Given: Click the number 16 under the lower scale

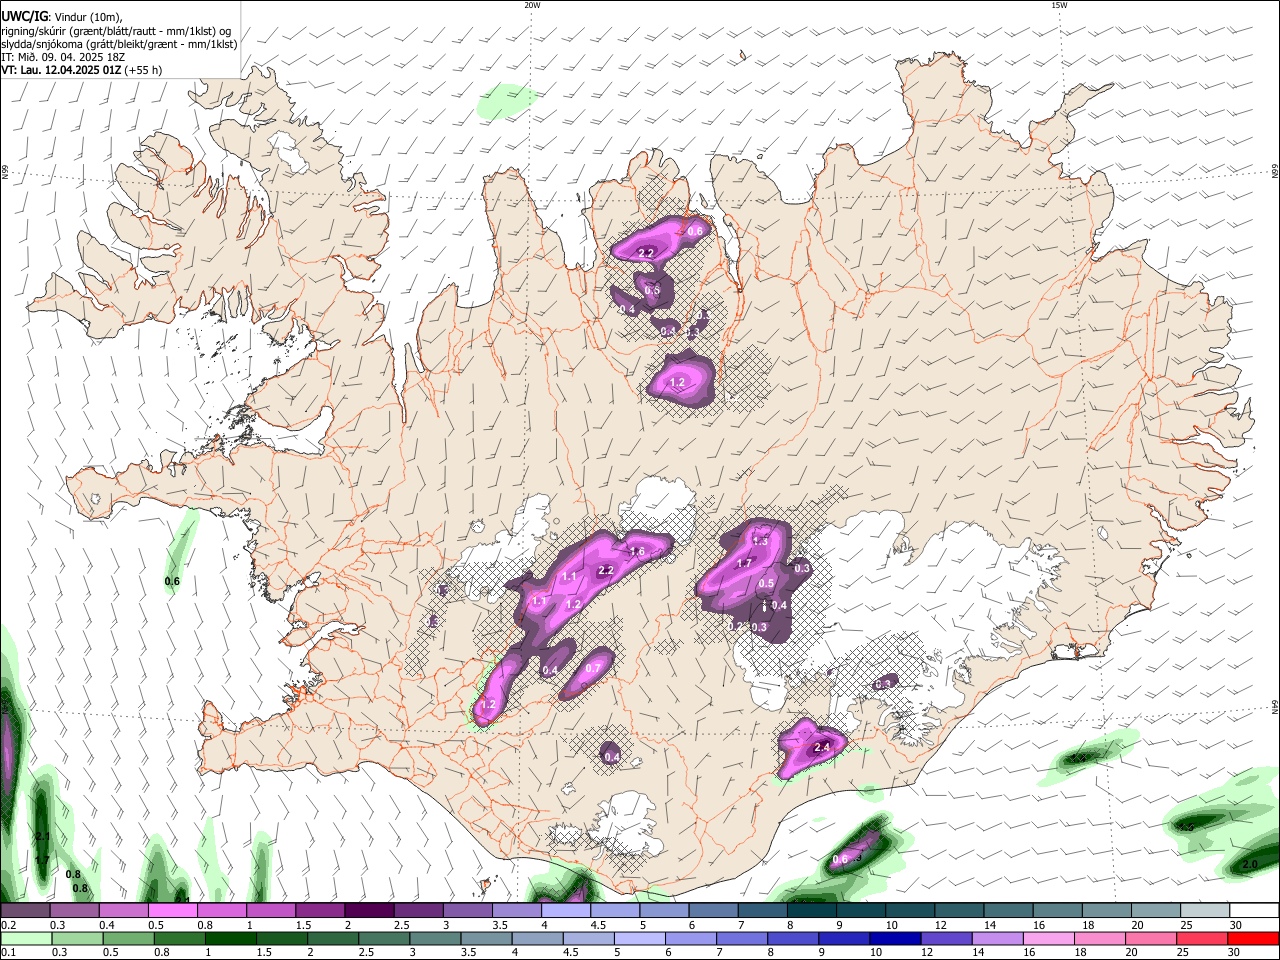Looking at the screenshot, I should click(x=1028, y=953).
